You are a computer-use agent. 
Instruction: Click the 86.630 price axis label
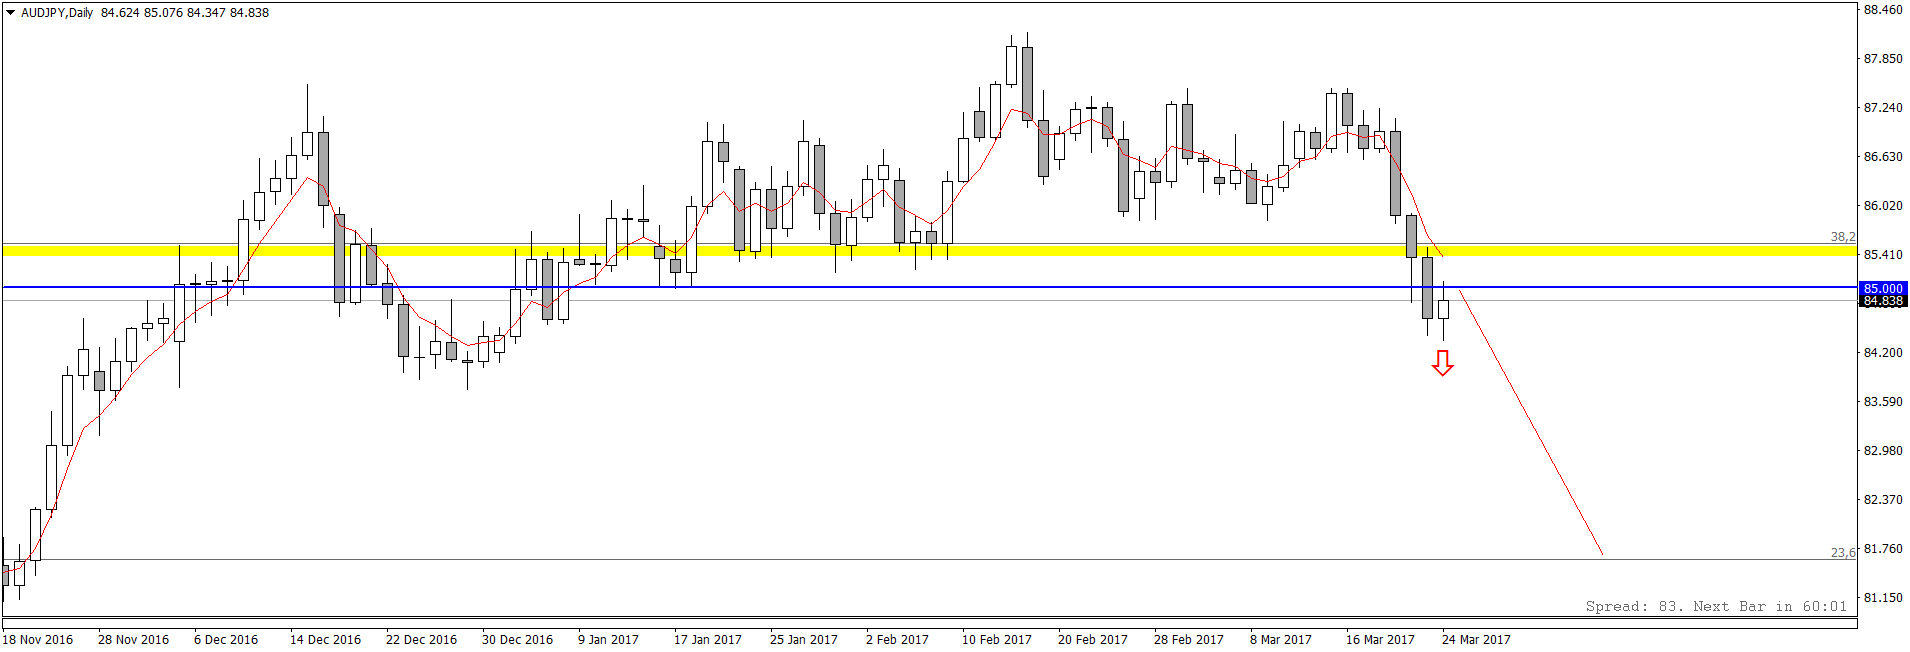(1883, 157)
